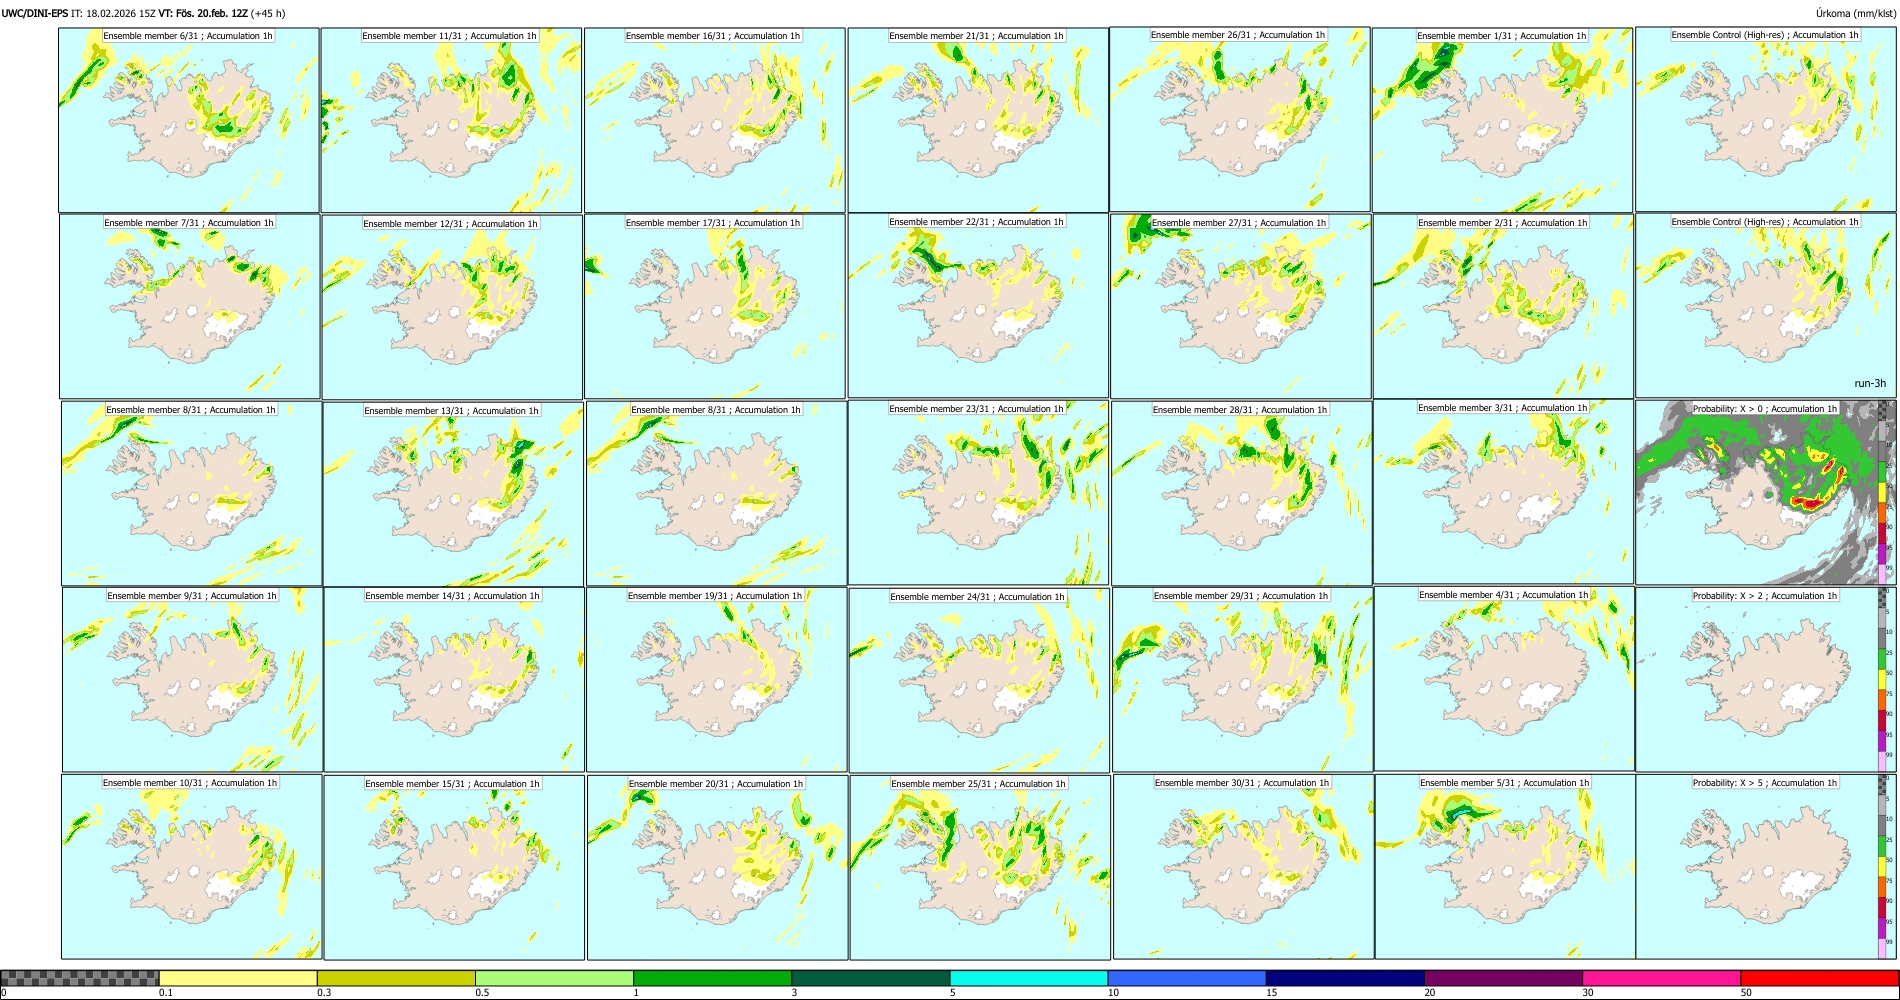Screen dimensions: 1900x1000
Task: Click the 'UWC/DINI-EPS' header title
Action: point(35,14)
